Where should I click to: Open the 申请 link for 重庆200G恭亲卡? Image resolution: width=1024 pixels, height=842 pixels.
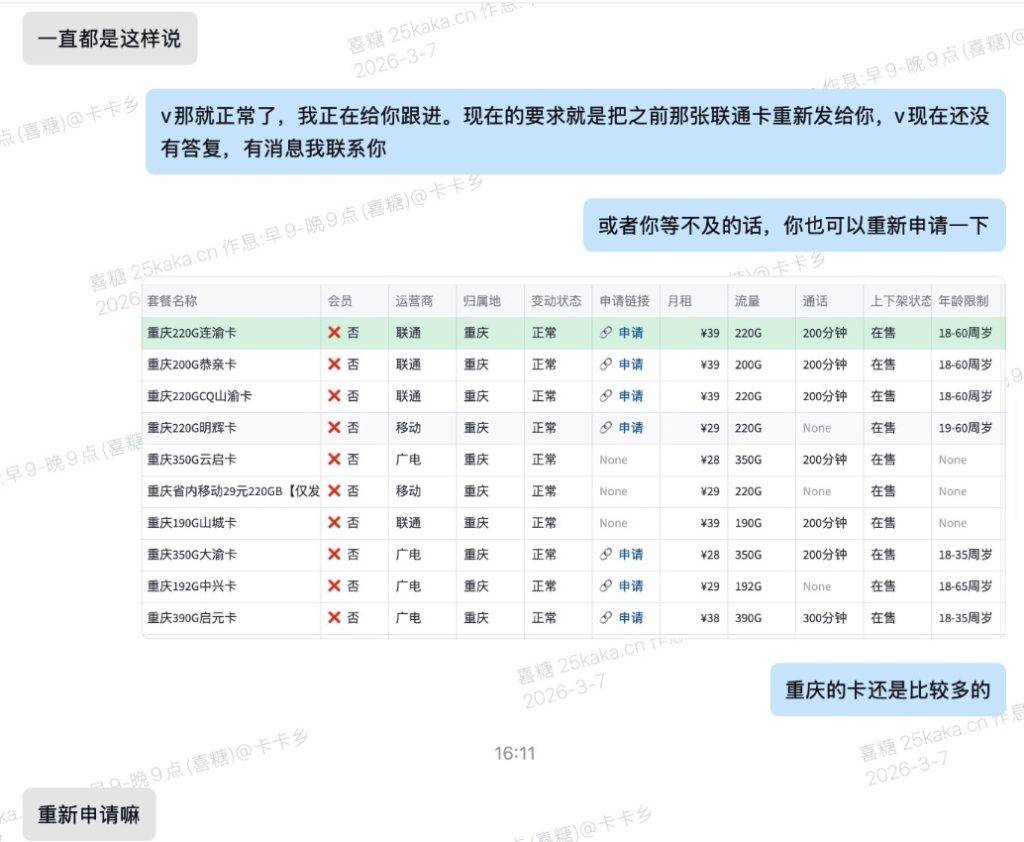click(630, 365)
